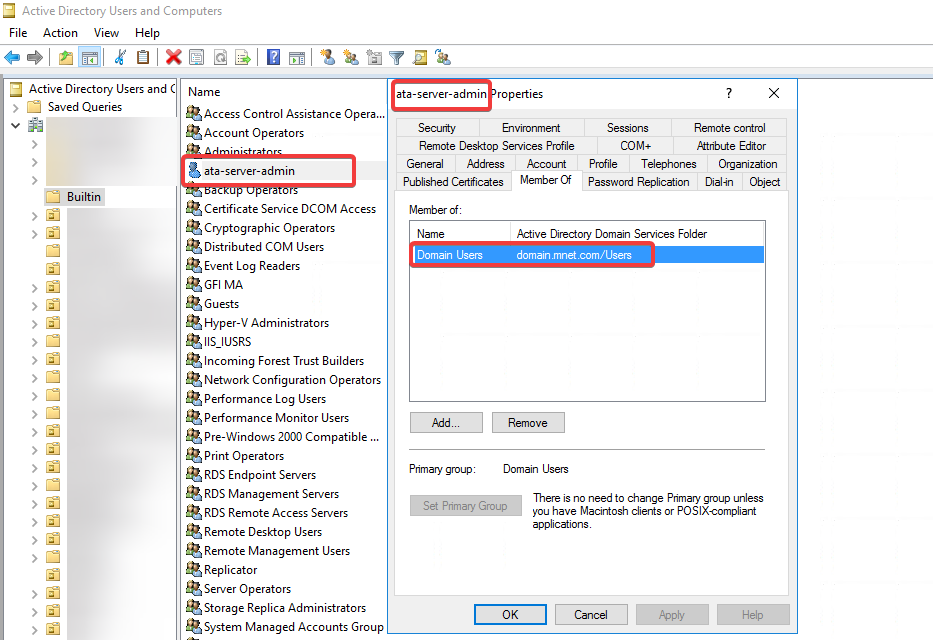Click the Back arrow in toolbar
The width and height of the screenshot is (933, 640).
click(x=12, y=58)
